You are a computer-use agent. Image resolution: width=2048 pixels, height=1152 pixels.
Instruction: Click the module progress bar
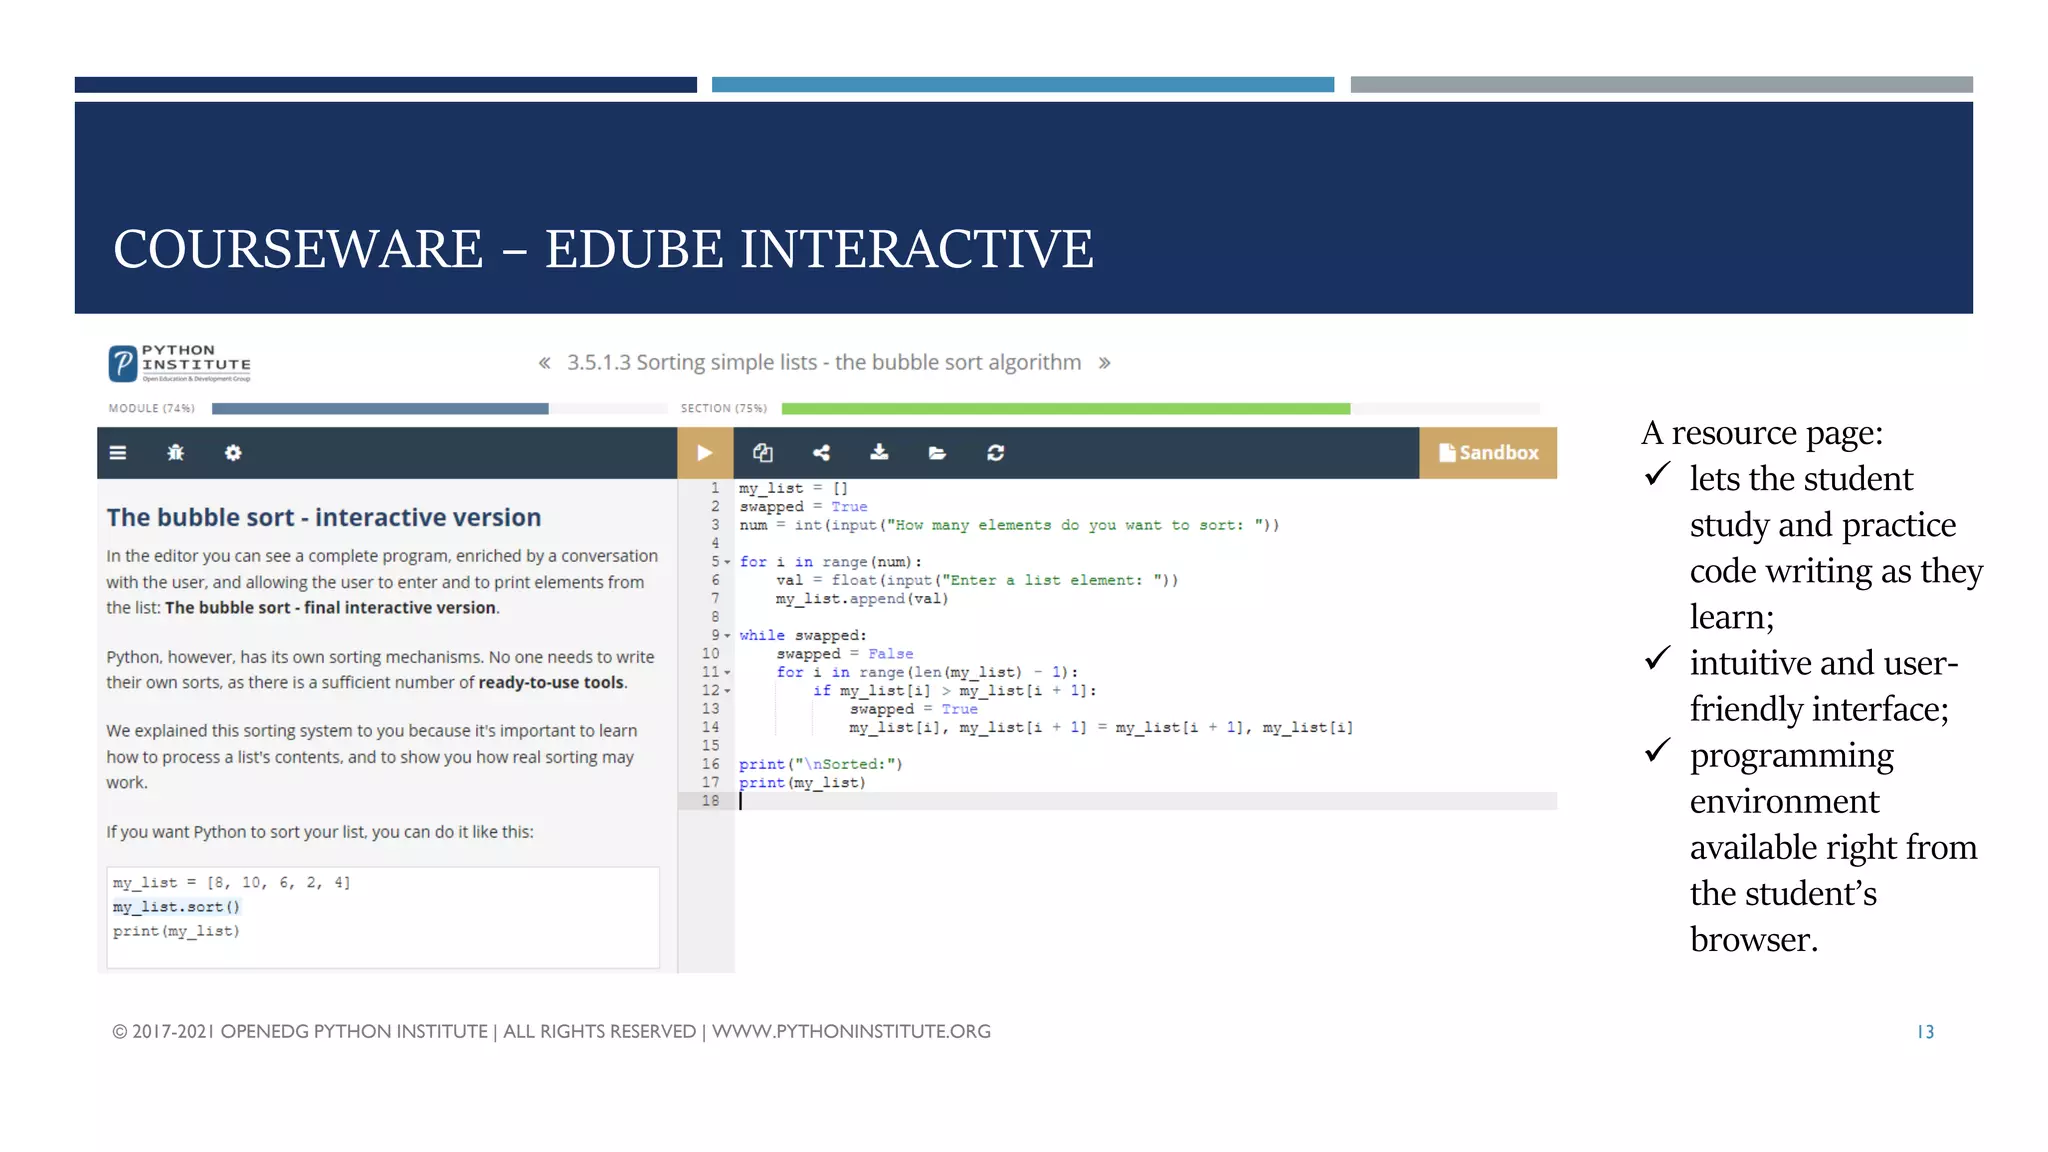tap(380, 409)
